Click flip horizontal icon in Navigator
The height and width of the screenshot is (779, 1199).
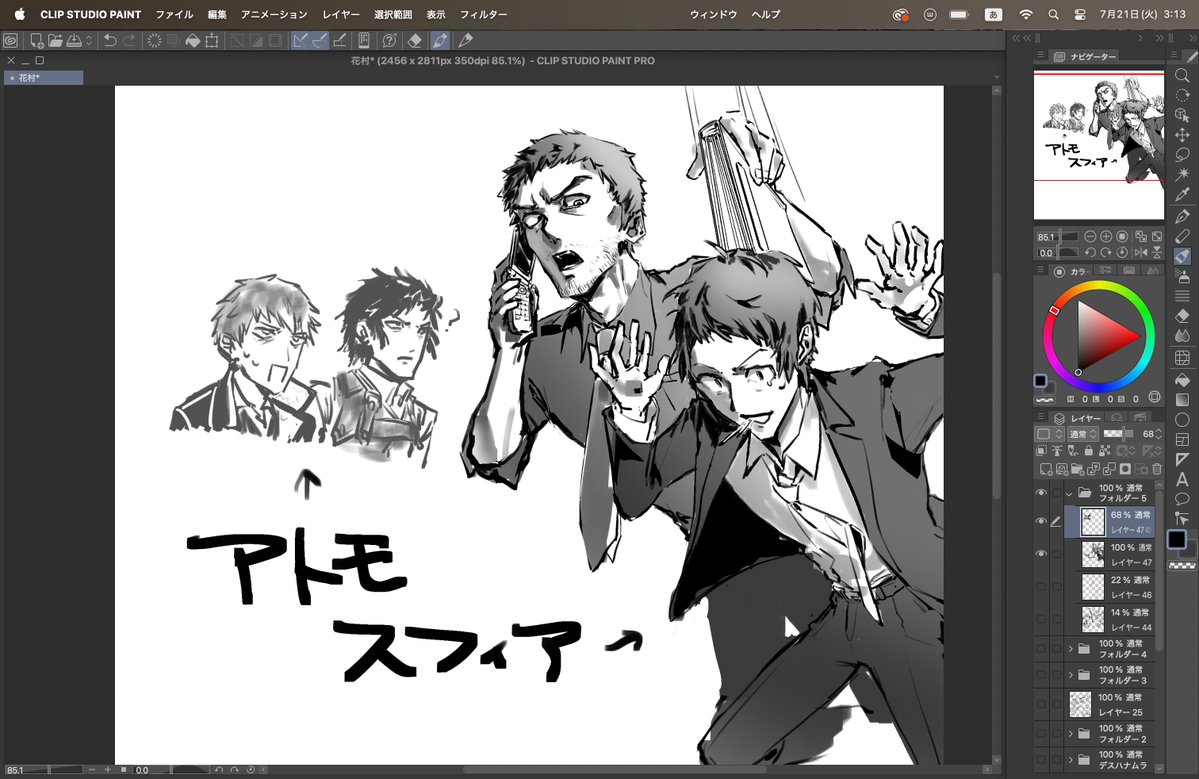pos(1141,252)
